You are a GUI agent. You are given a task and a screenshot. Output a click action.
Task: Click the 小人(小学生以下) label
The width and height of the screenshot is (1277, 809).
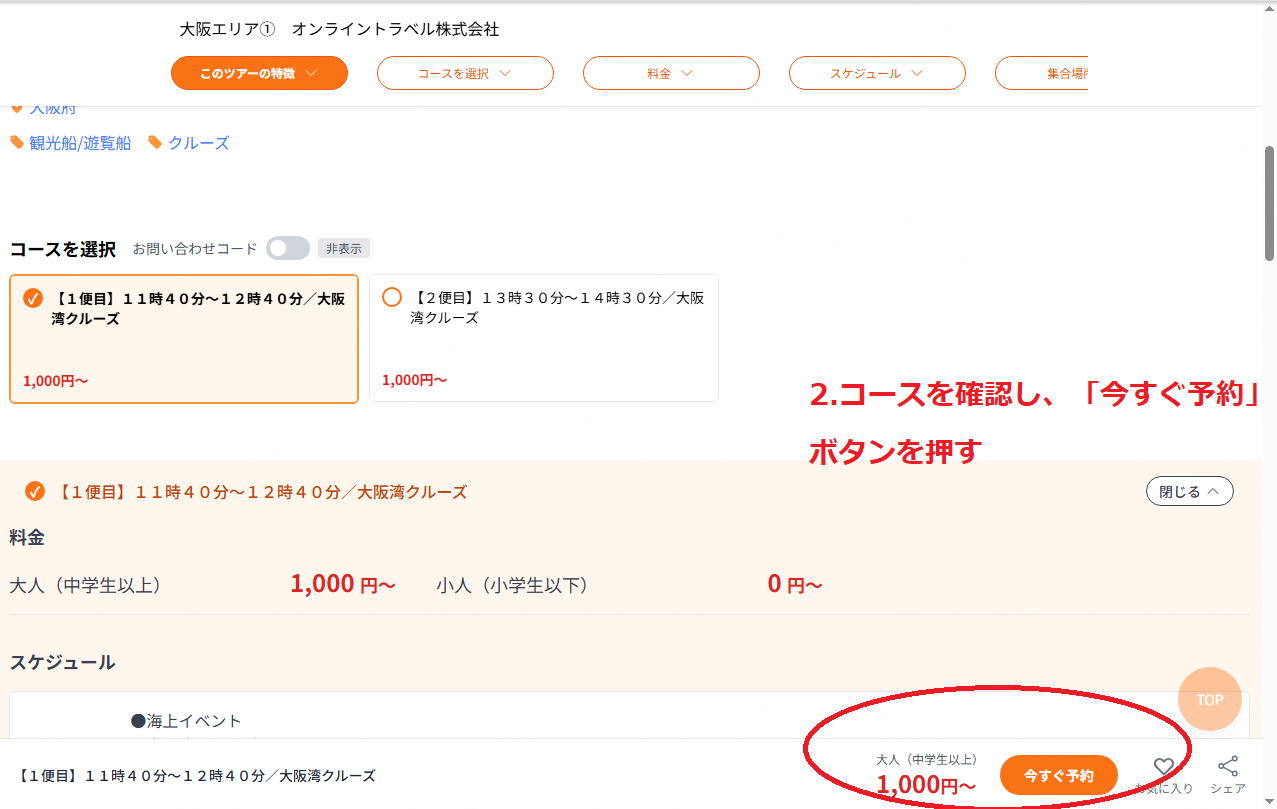(x=512, y=585)
